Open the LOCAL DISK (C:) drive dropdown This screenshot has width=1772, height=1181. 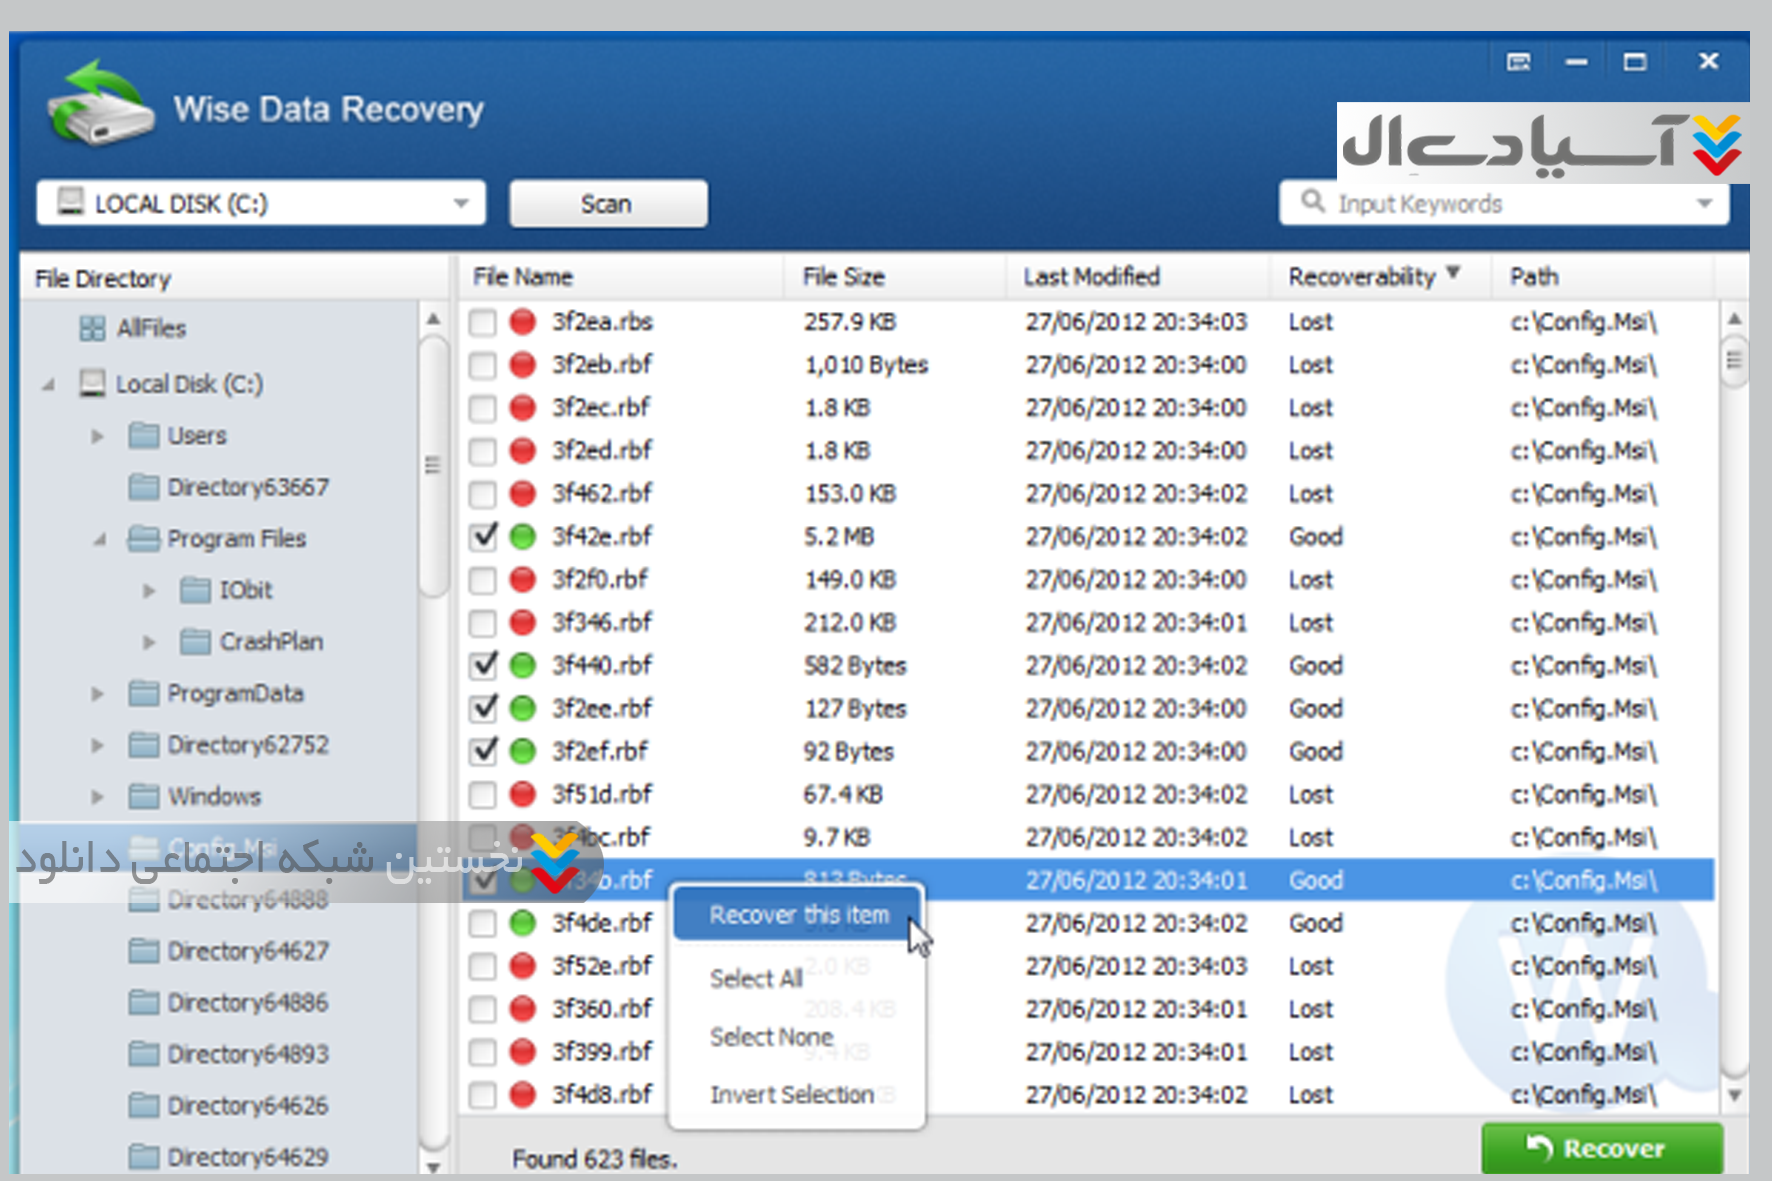point(461,203)
